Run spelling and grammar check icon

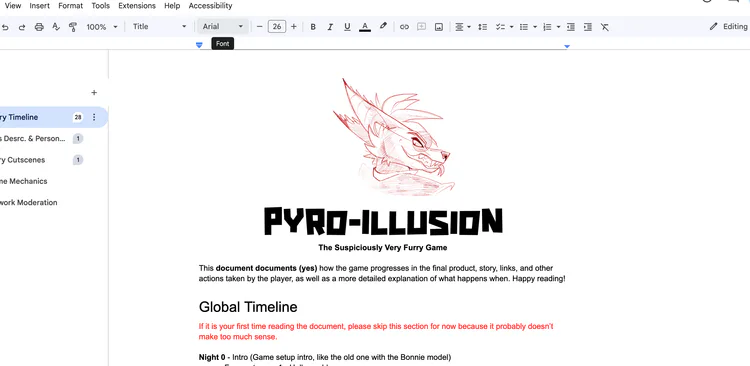[56, 27]
